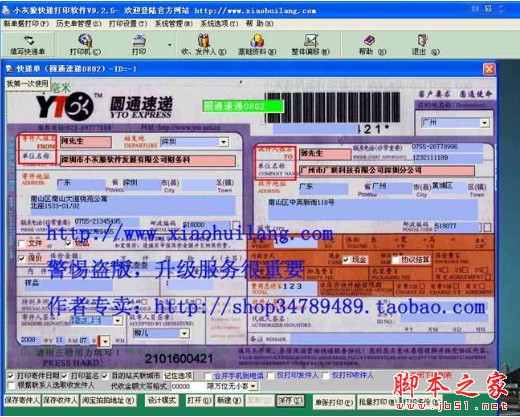Click recipient name field 邹先生
This screenshot has width=520, height=417.
(325, 154)
